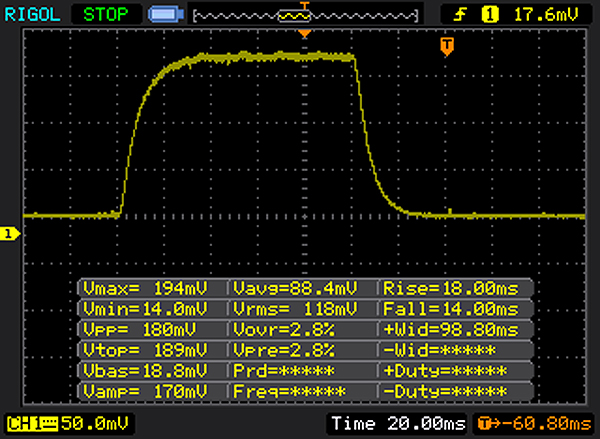Image resolution: width=600 pixels, height=439 pixels.
Task: Select the Freq=***** measurement
Action: click(302, 392)
